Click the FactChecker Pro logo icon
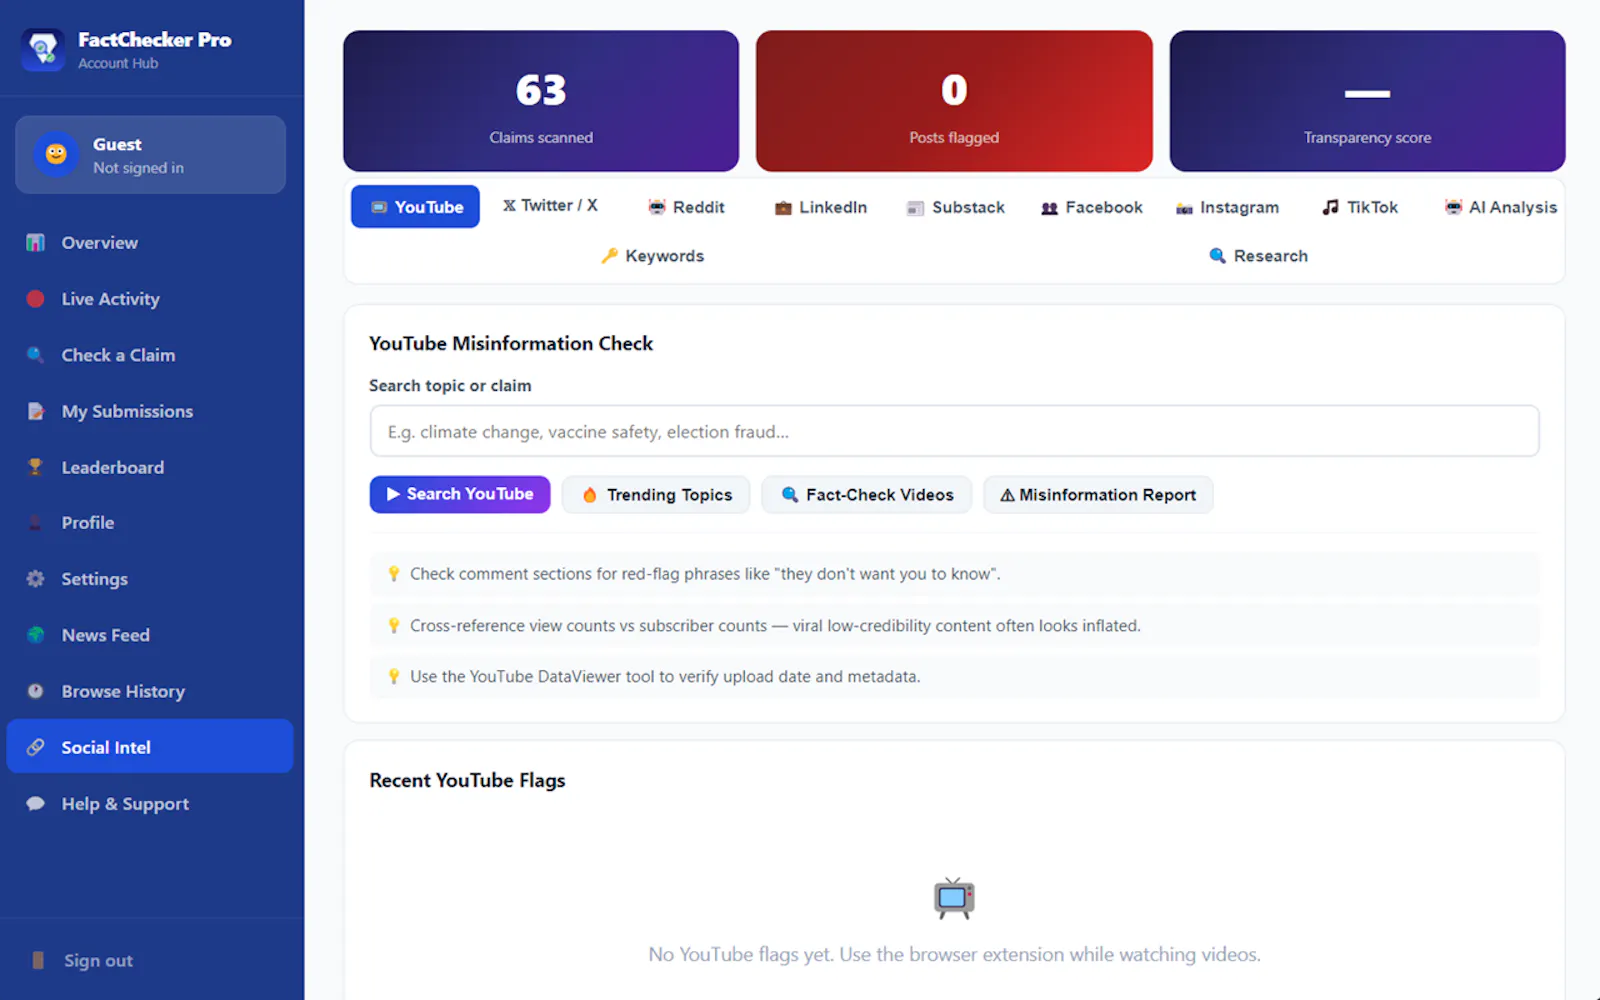This screenshot has width=1600, height=1000. click(43, 49)
